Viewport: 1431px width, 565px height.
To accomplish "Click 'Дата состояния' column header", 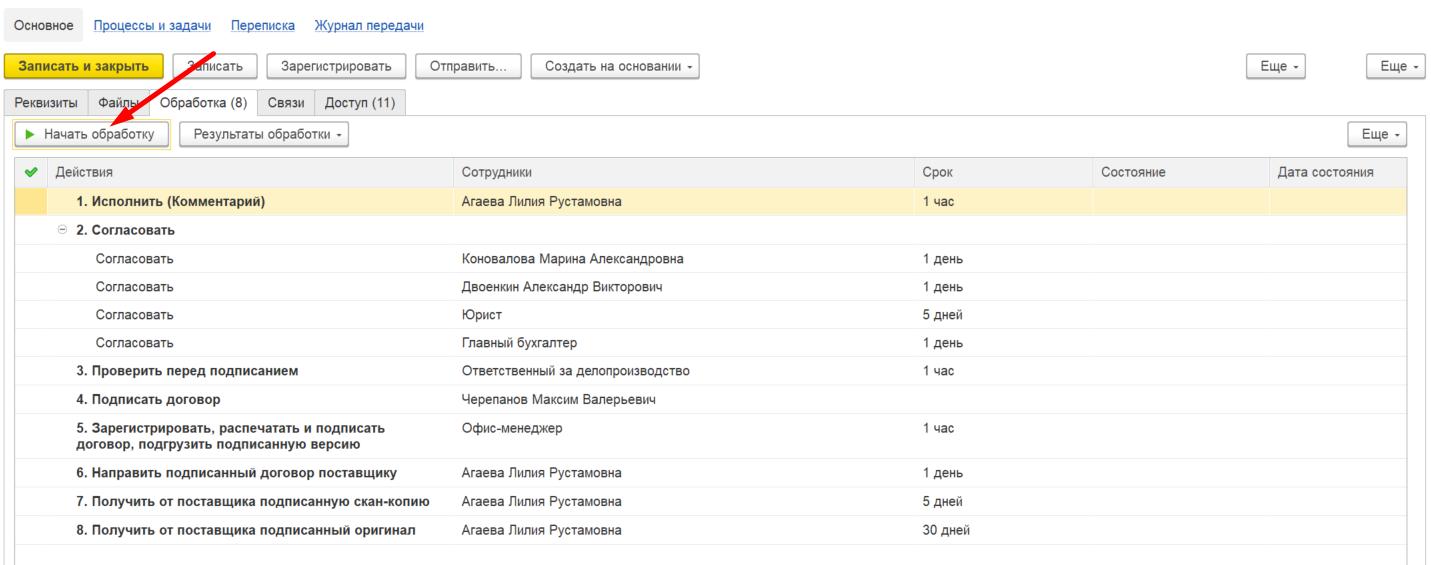I will (x=1338, y=172).
